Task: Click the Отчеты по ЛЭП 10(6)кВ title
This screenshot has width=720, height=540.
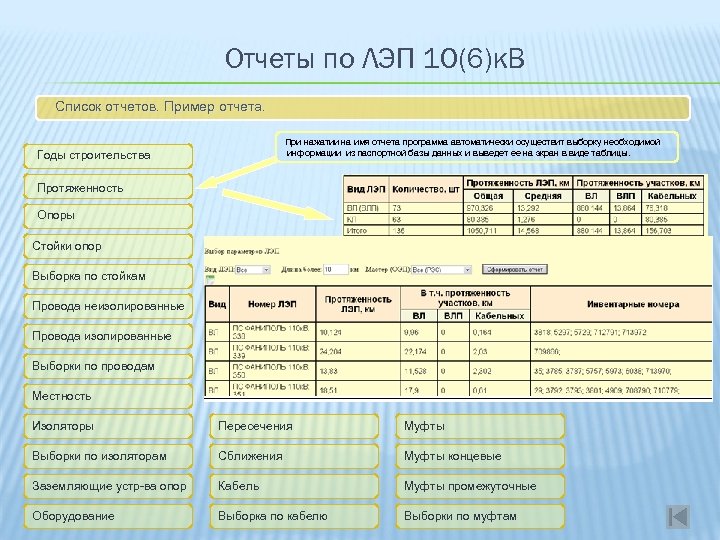Action: point(374,58)
